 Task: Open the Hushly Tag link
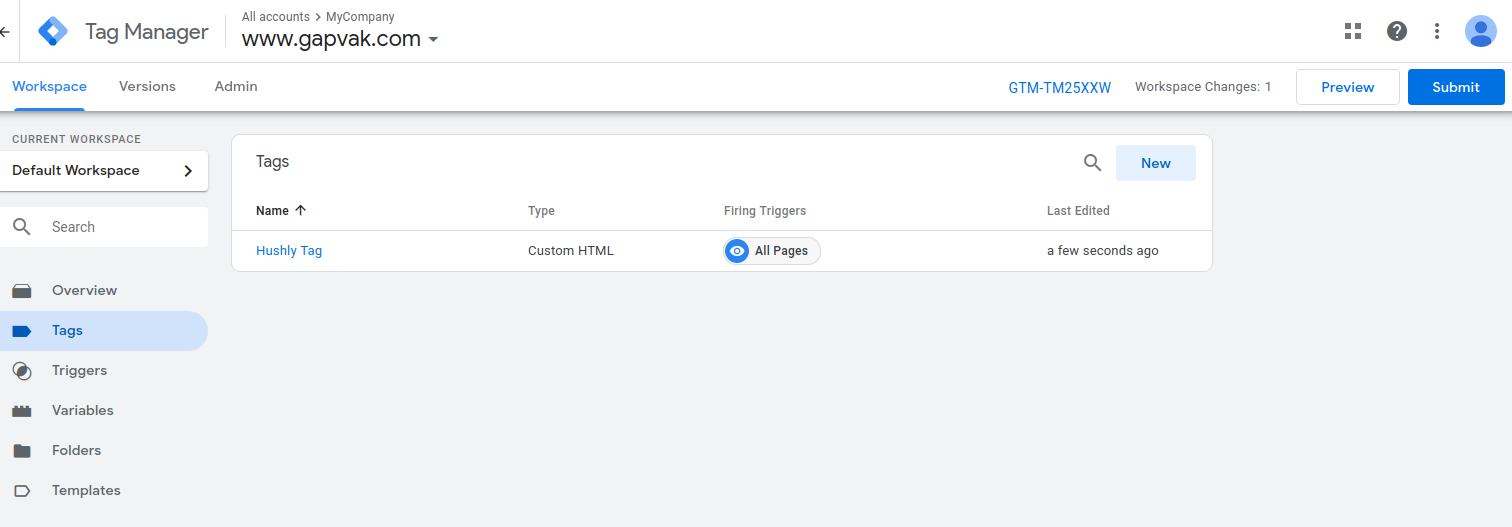(289, 251)
